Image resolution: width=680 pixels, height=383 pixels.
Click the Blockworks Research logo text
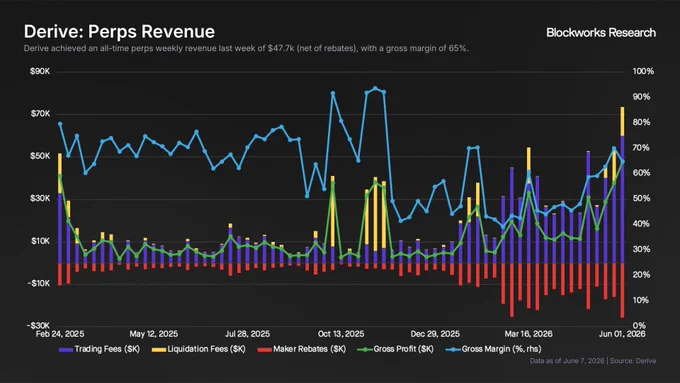coord(601,33)
